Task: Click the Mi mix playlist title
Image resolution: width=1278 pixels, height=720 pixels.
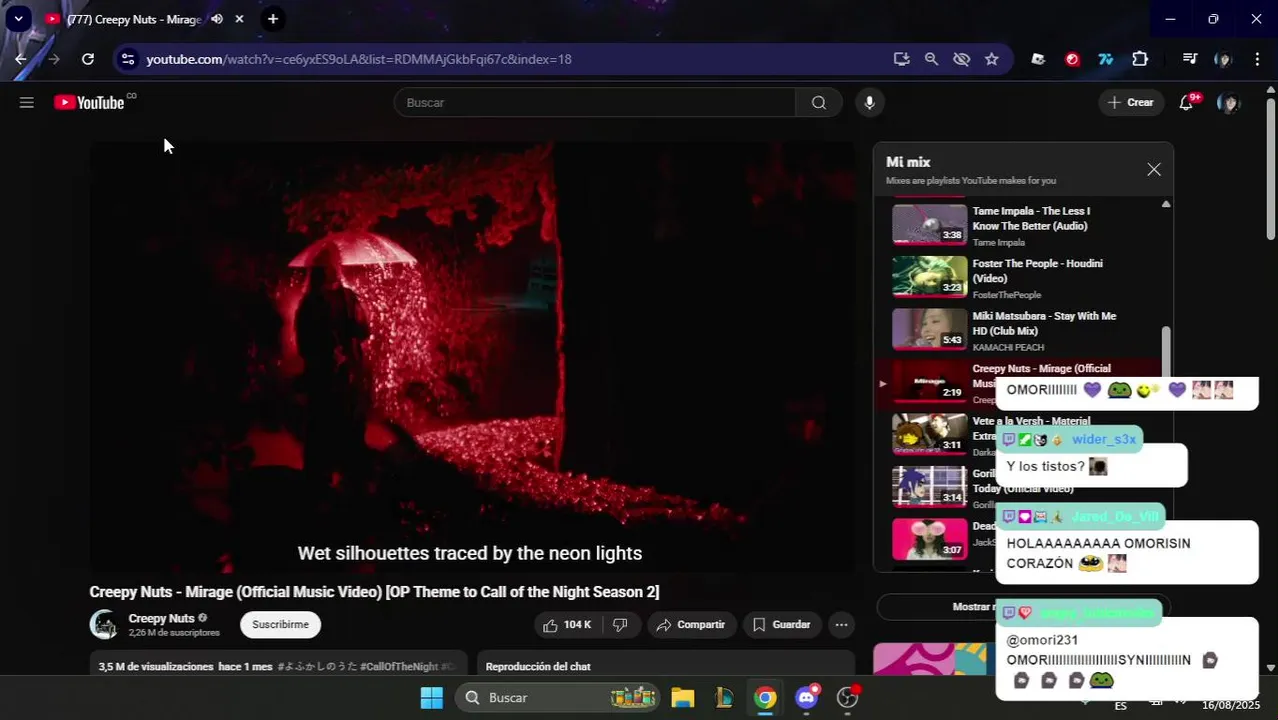Action: [x=908, y=162]
